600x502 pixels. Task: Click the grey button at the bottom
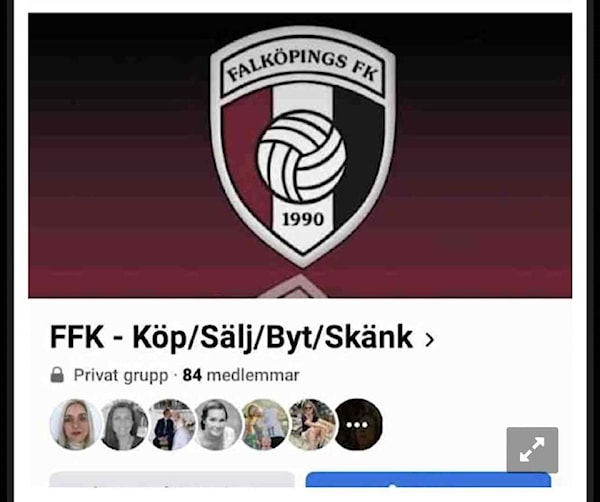[172, 480]
